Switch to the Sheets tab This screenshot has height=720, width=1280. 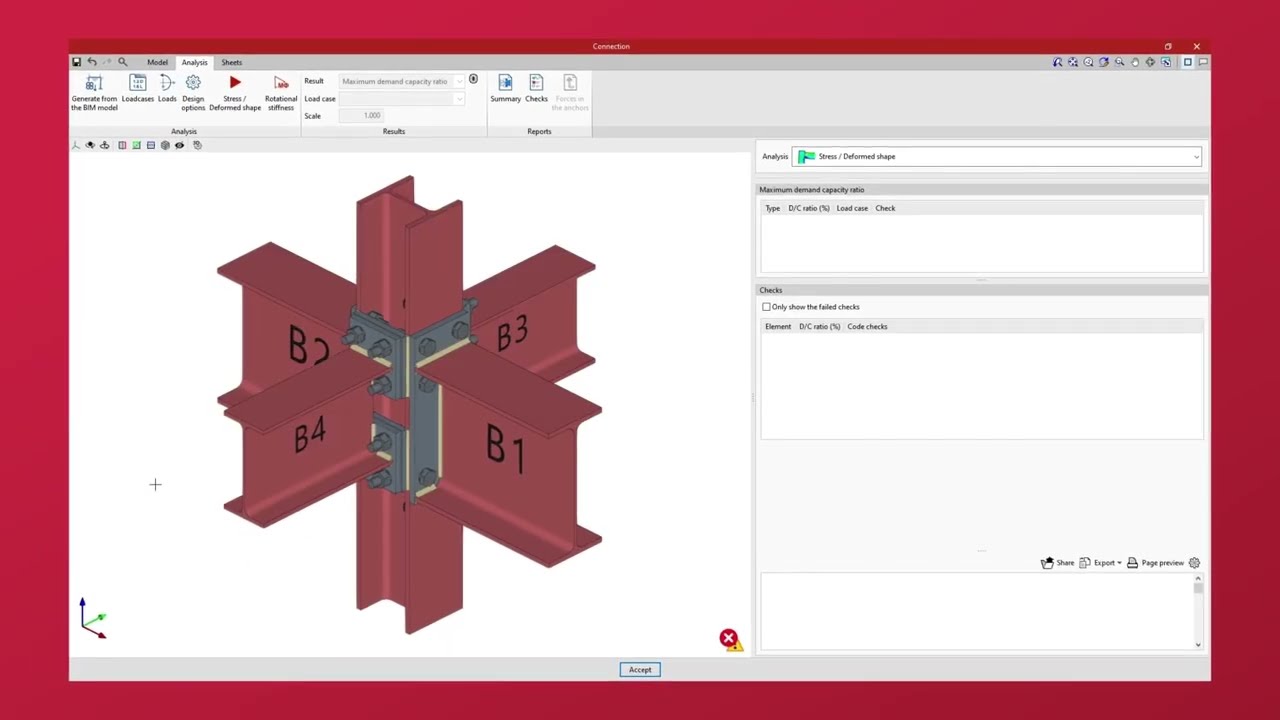[231, 62]
